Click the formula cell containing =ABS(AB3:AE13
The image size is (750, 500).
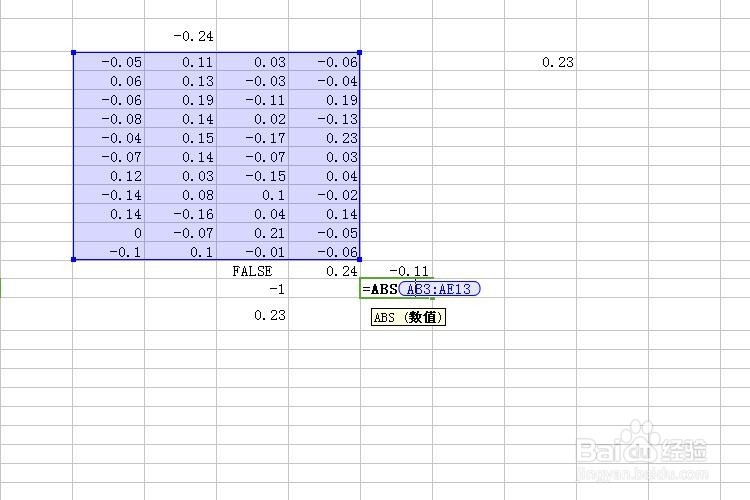point(397,289)
